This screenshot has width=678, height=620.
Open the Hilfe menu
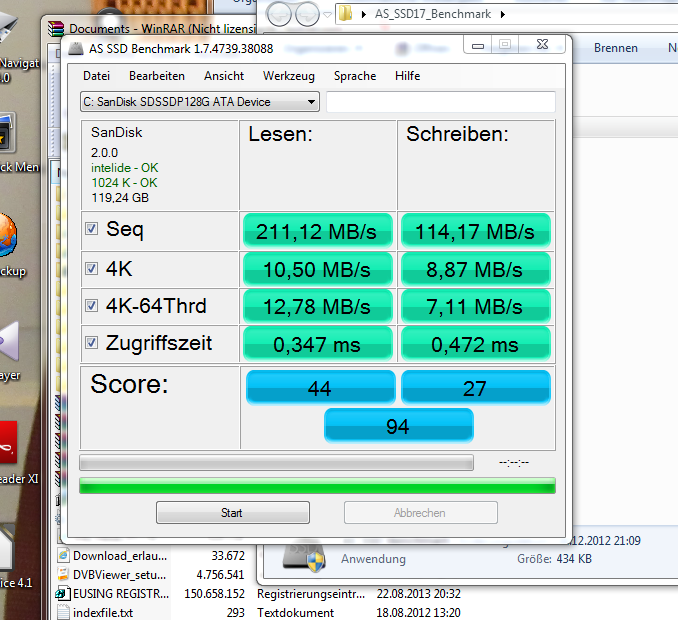click(407, 76)
